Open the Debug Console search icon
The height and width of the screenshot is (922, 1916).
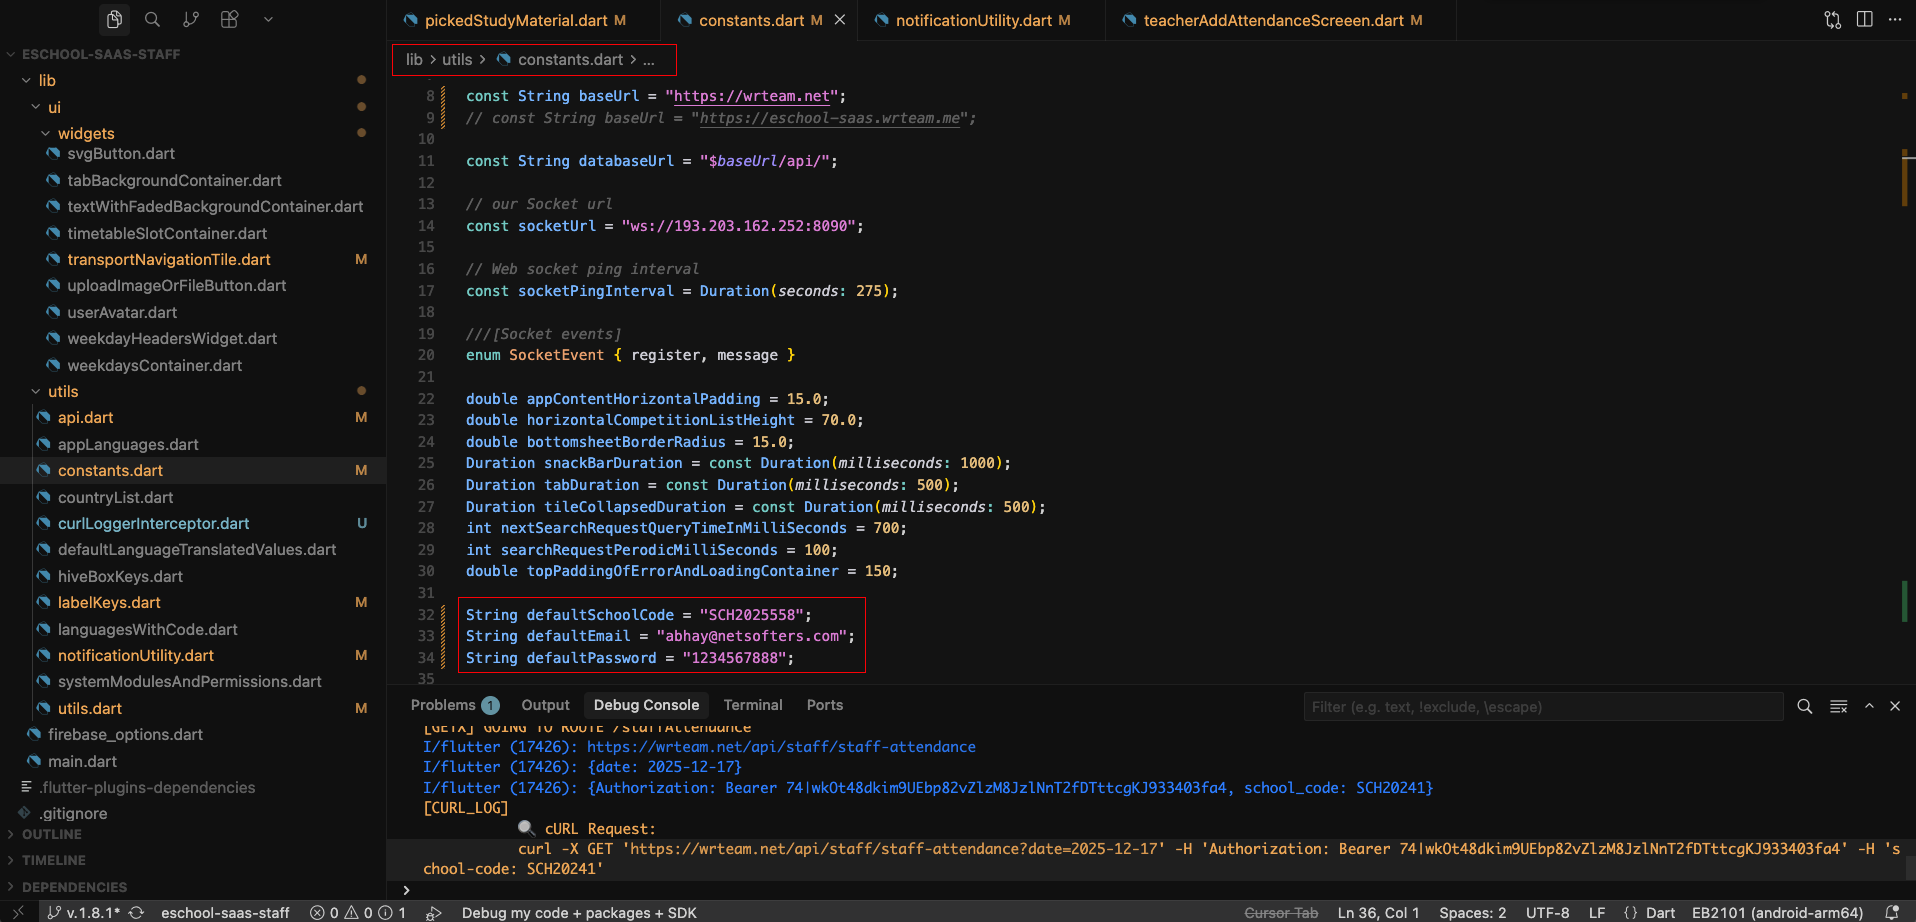point(1804,706)
